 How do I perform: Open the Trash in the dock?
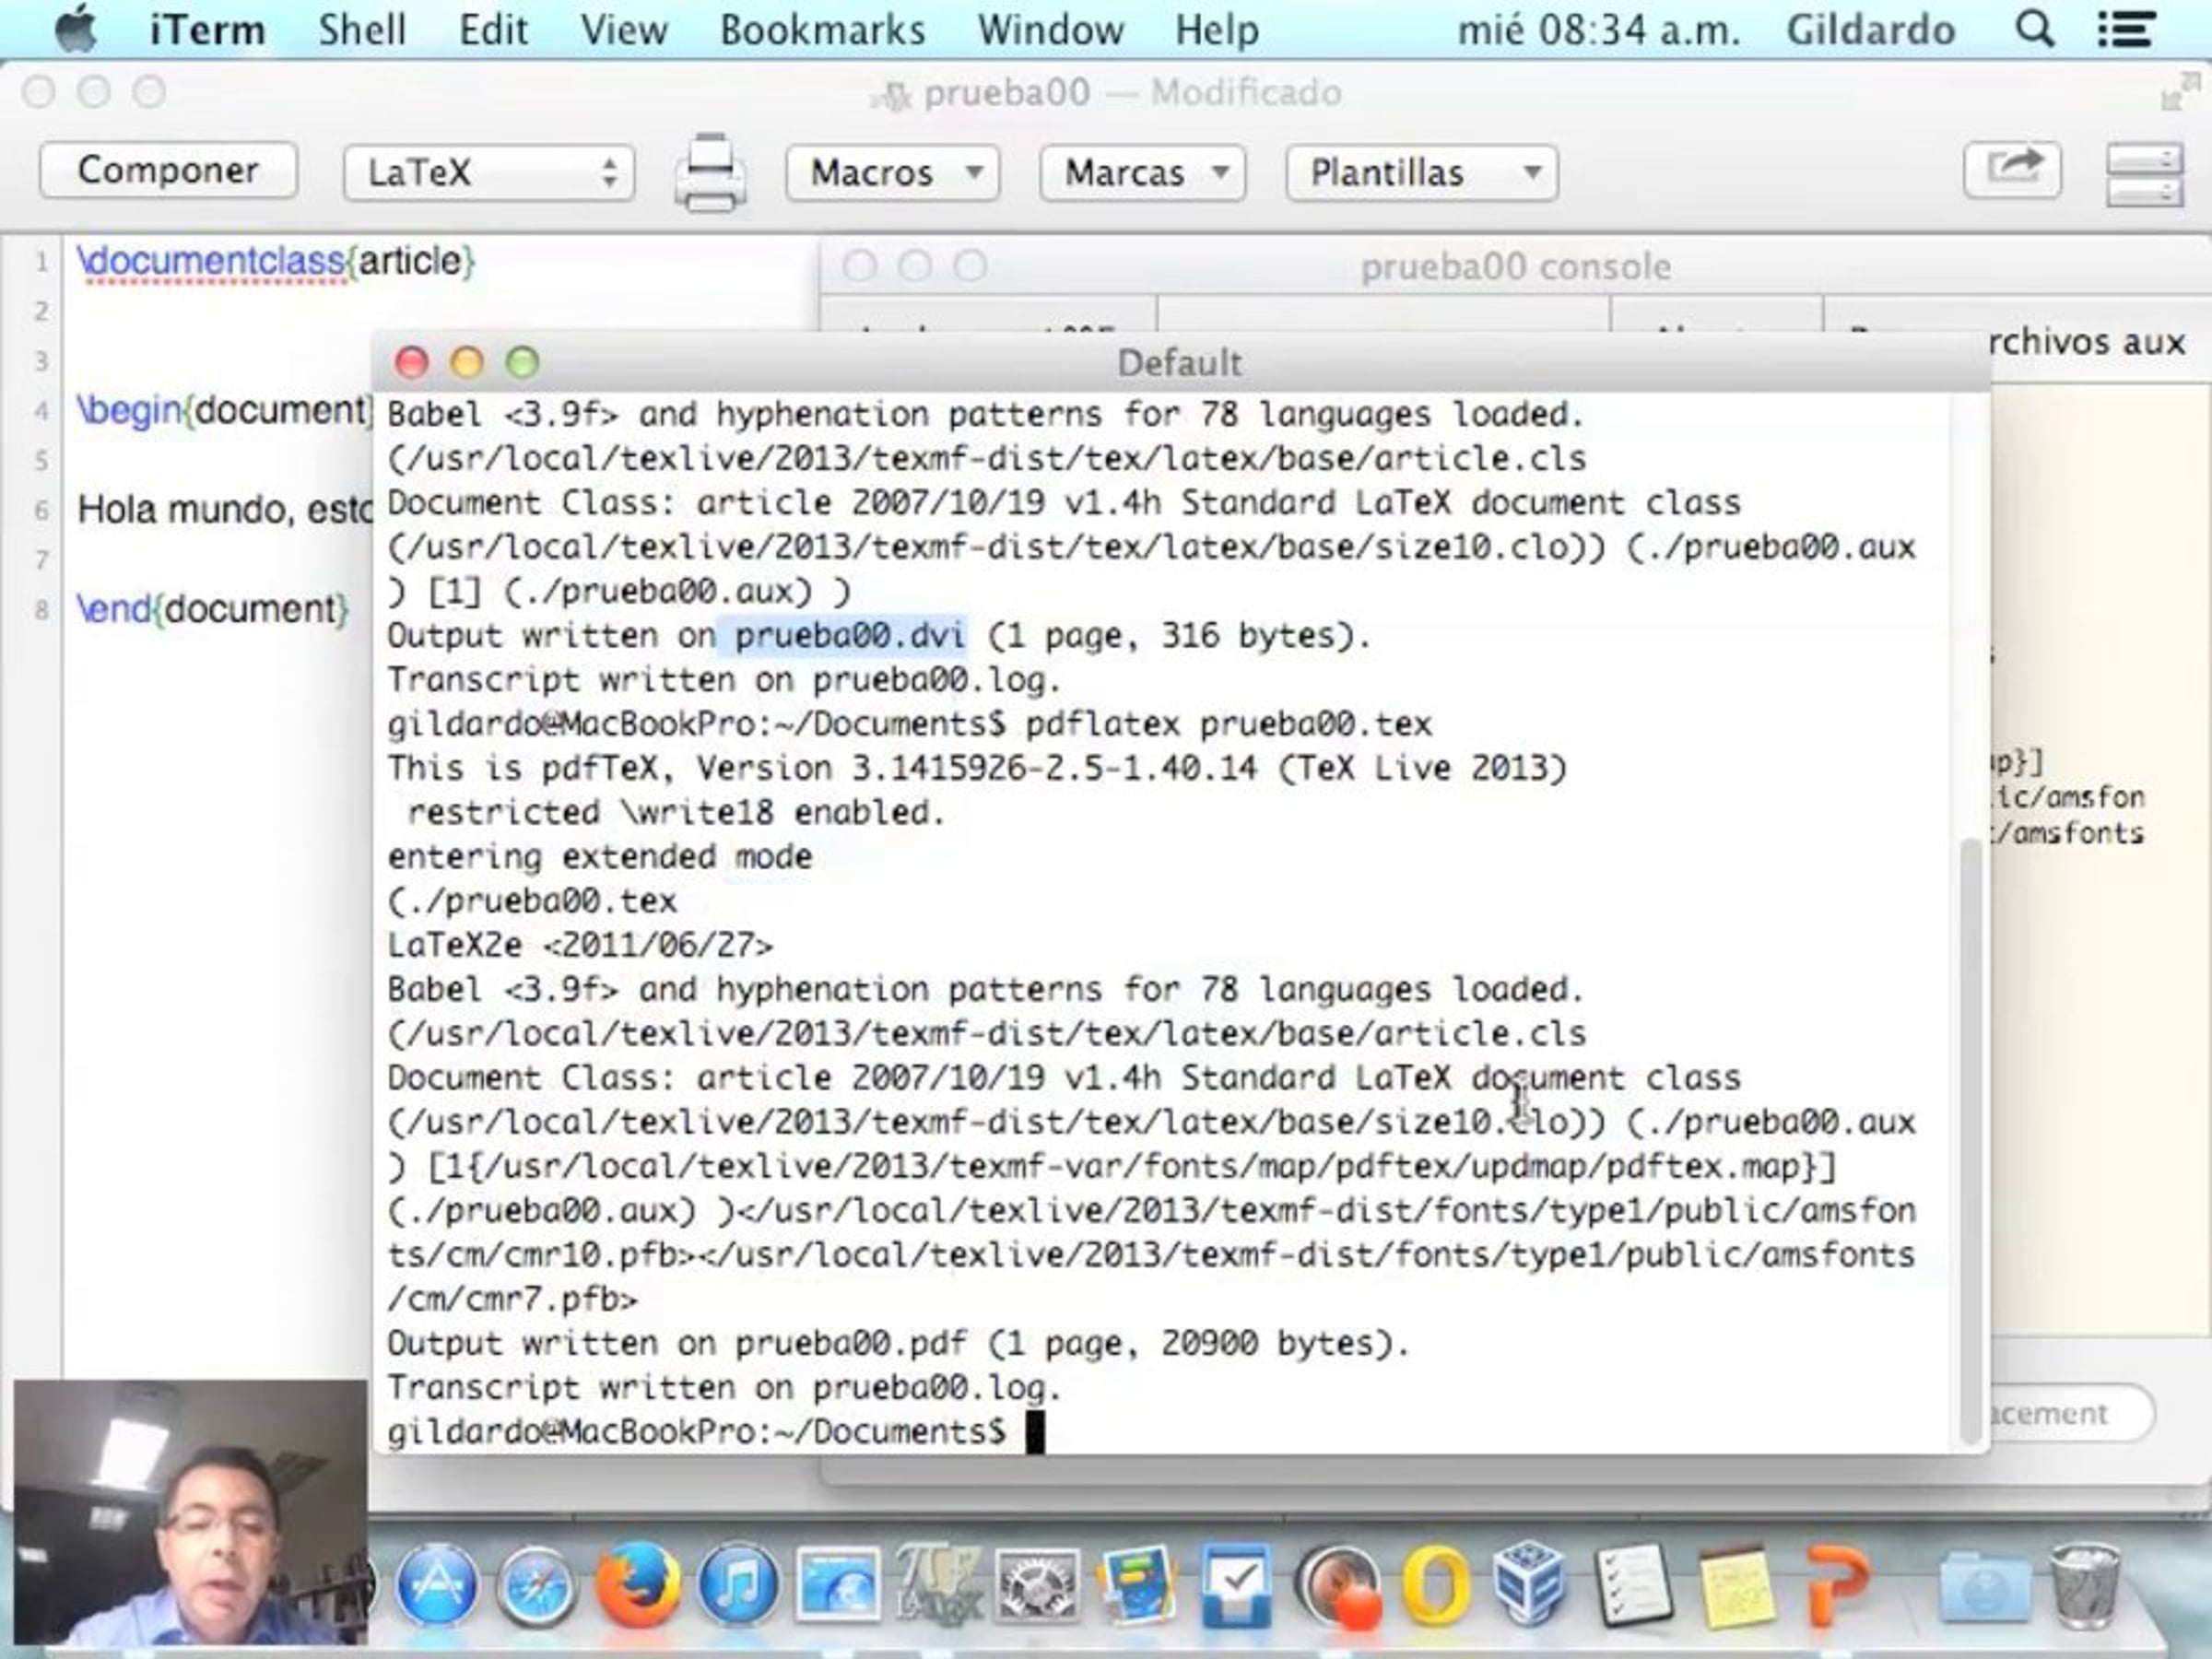(x=2084, y=1584)
